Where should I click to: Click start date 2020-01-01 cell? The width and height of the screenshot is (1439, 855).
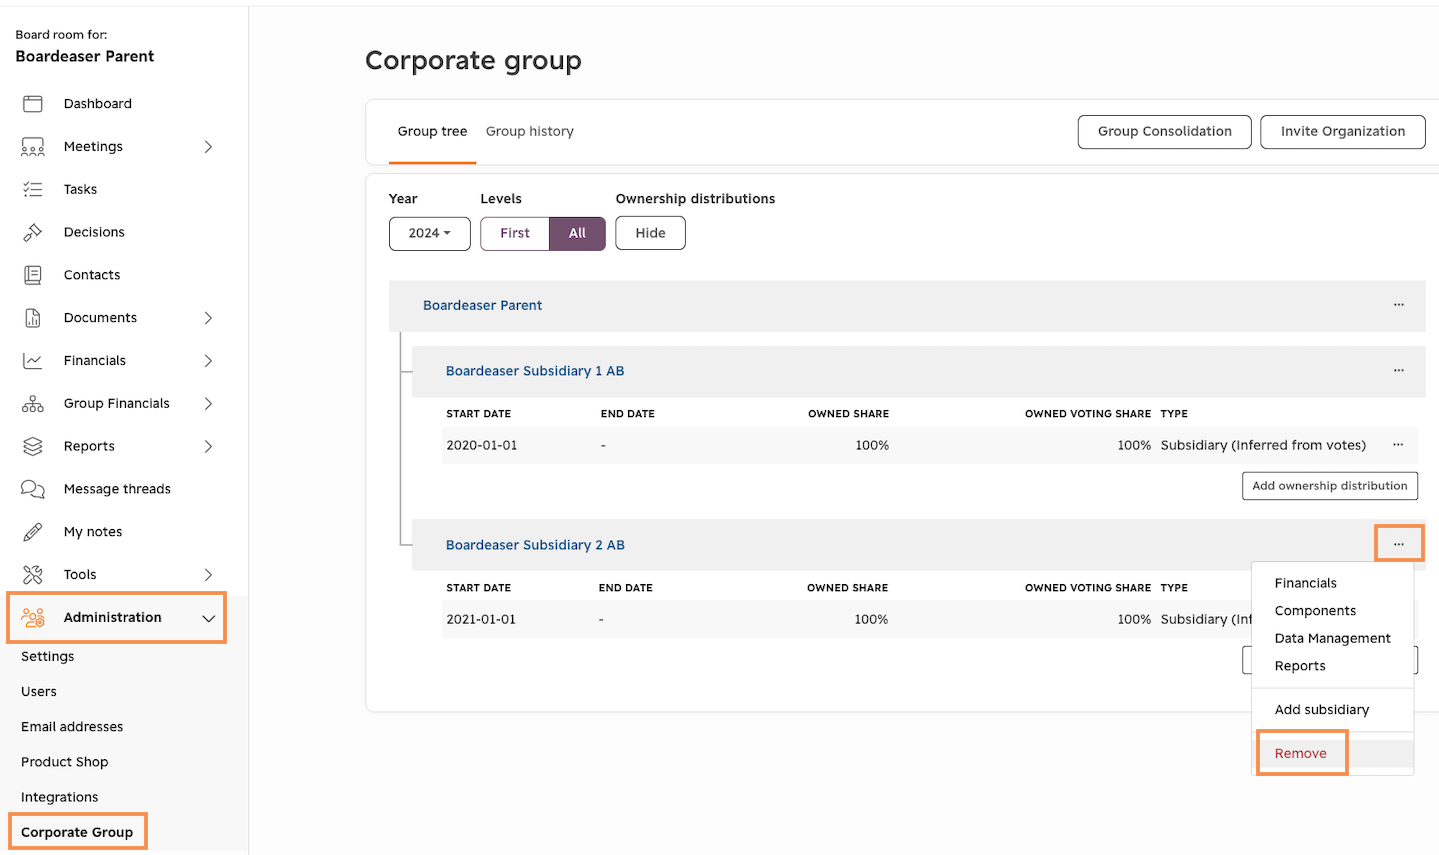click(482, 445)
